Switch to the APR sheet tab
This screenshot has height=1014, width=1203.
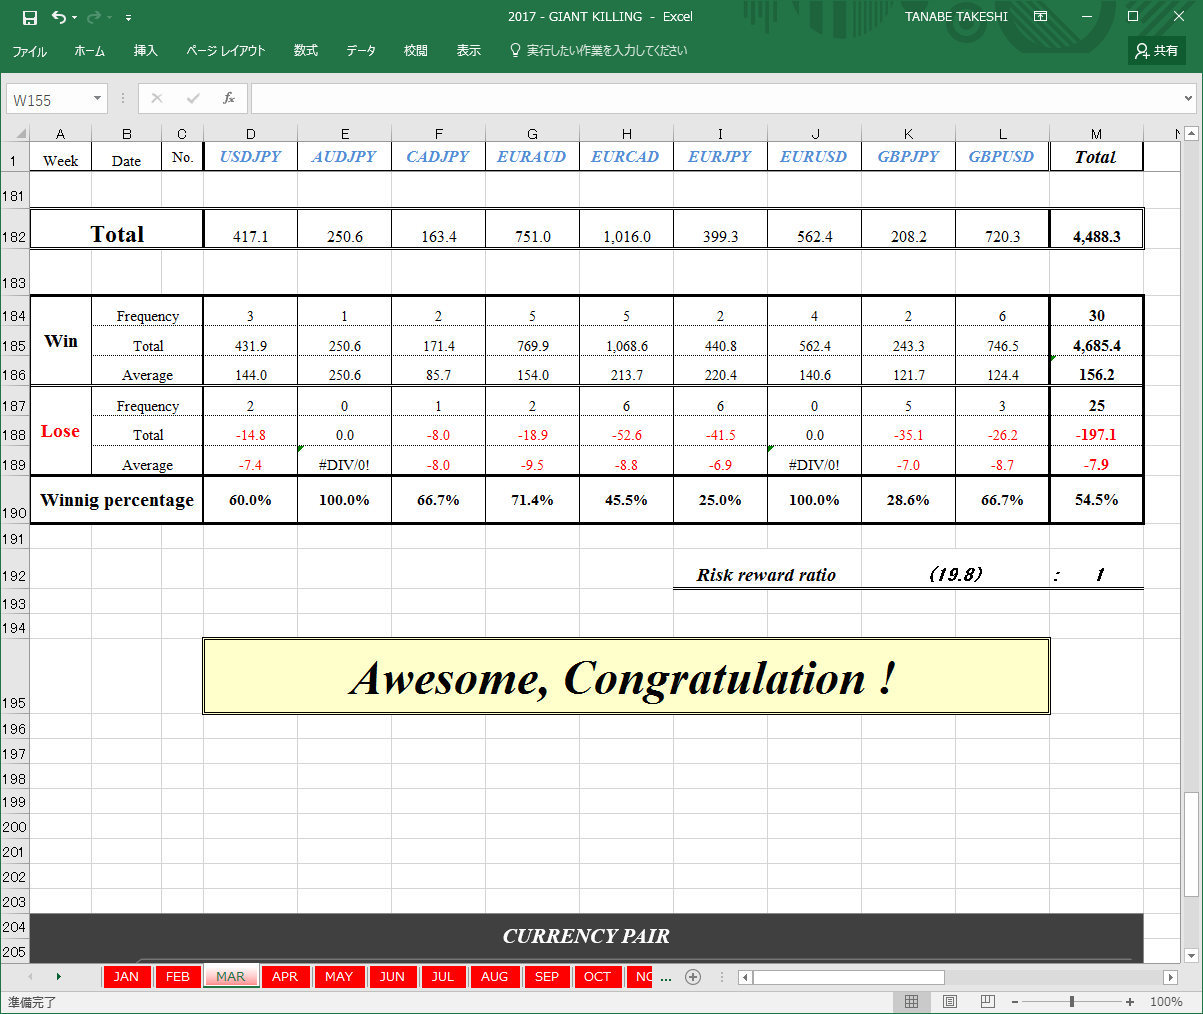pyautogui.click(x=285, y=977)
